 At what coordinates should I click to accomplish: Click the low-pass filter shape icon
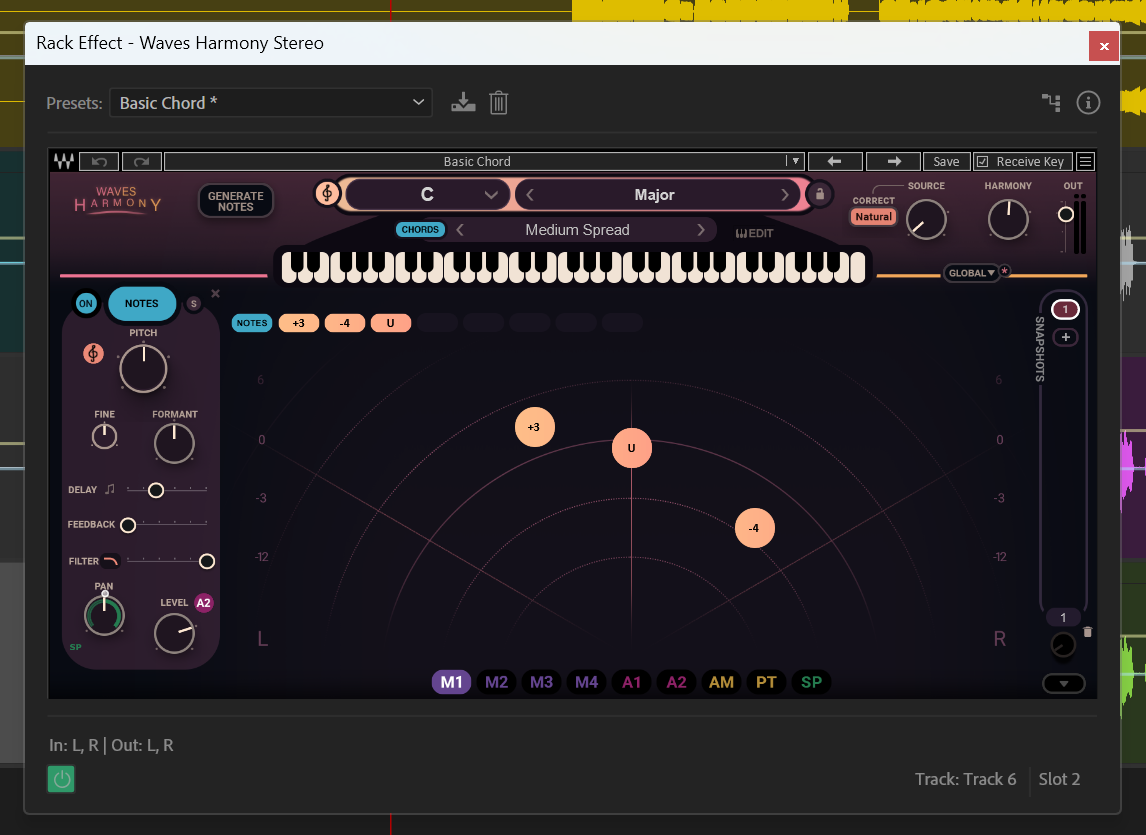[110, 561]
